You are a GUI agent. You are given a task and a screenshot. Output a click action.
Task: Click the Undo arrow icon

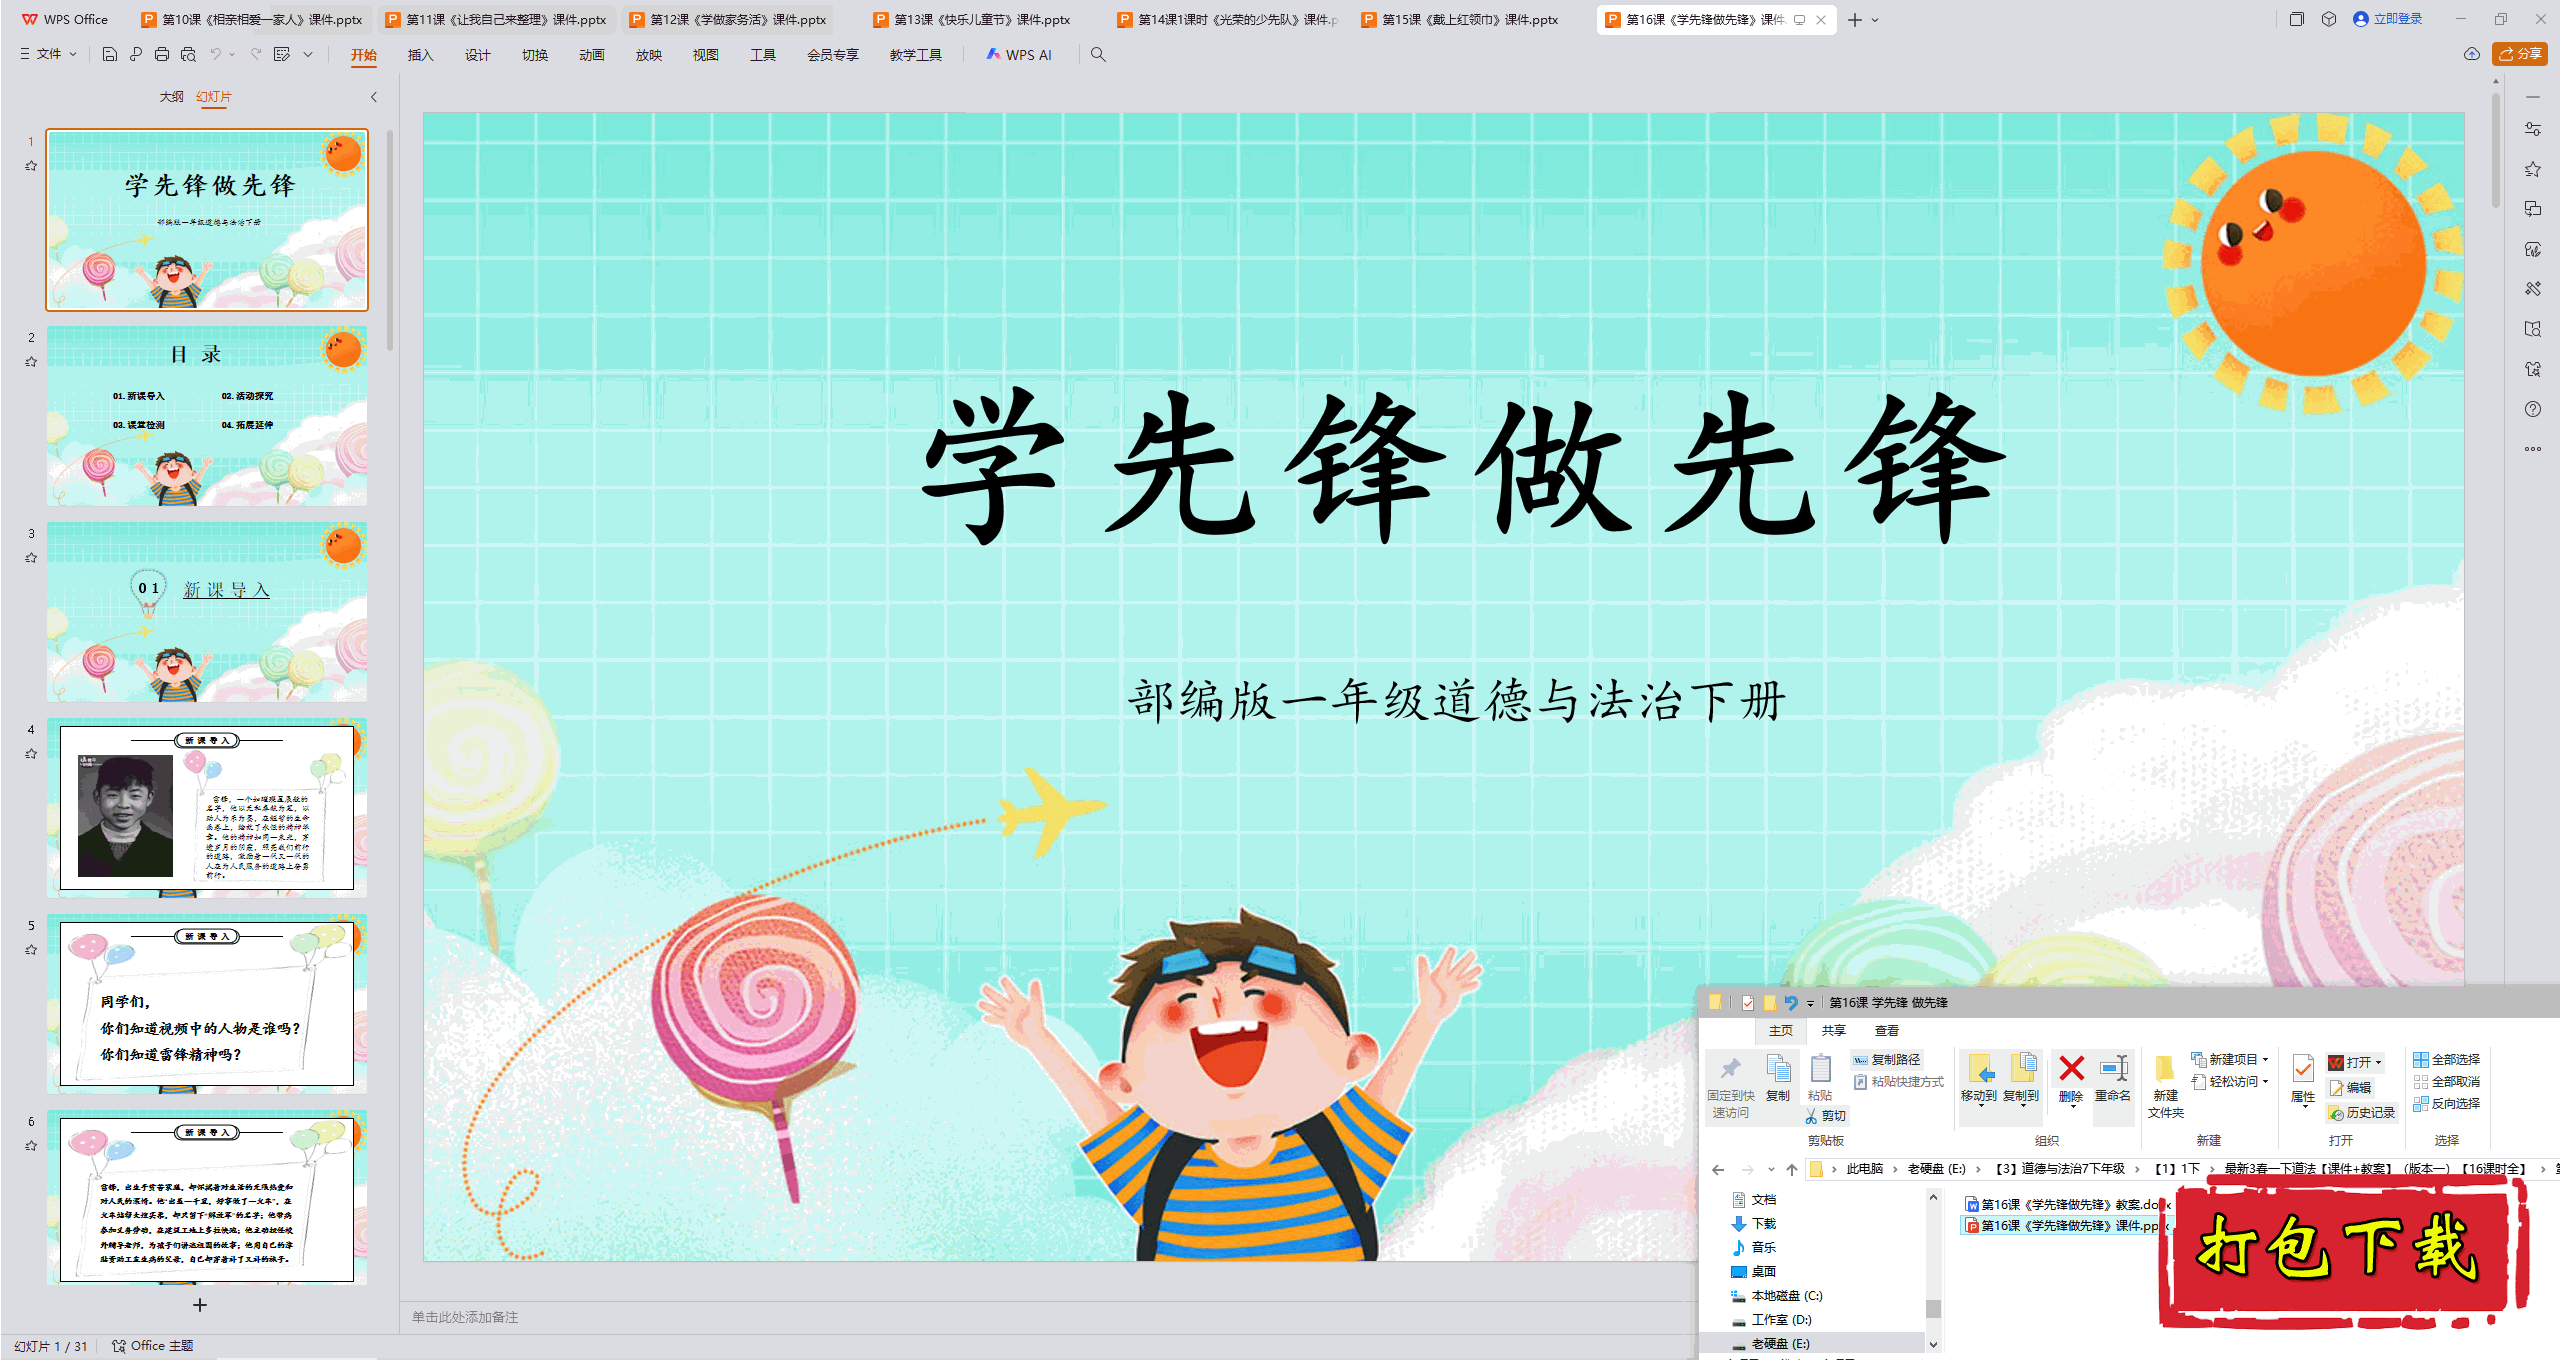coord(215,54)
